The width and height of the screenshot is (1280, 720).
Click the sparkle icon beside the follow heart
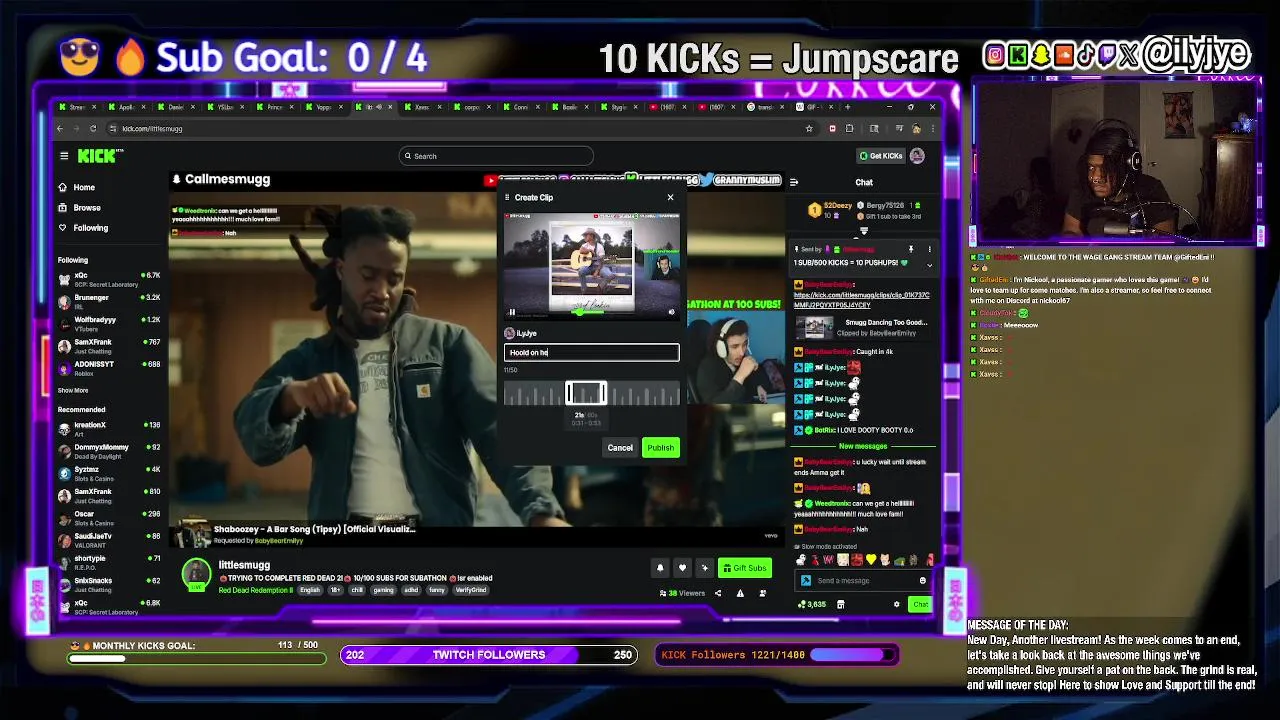704,568
